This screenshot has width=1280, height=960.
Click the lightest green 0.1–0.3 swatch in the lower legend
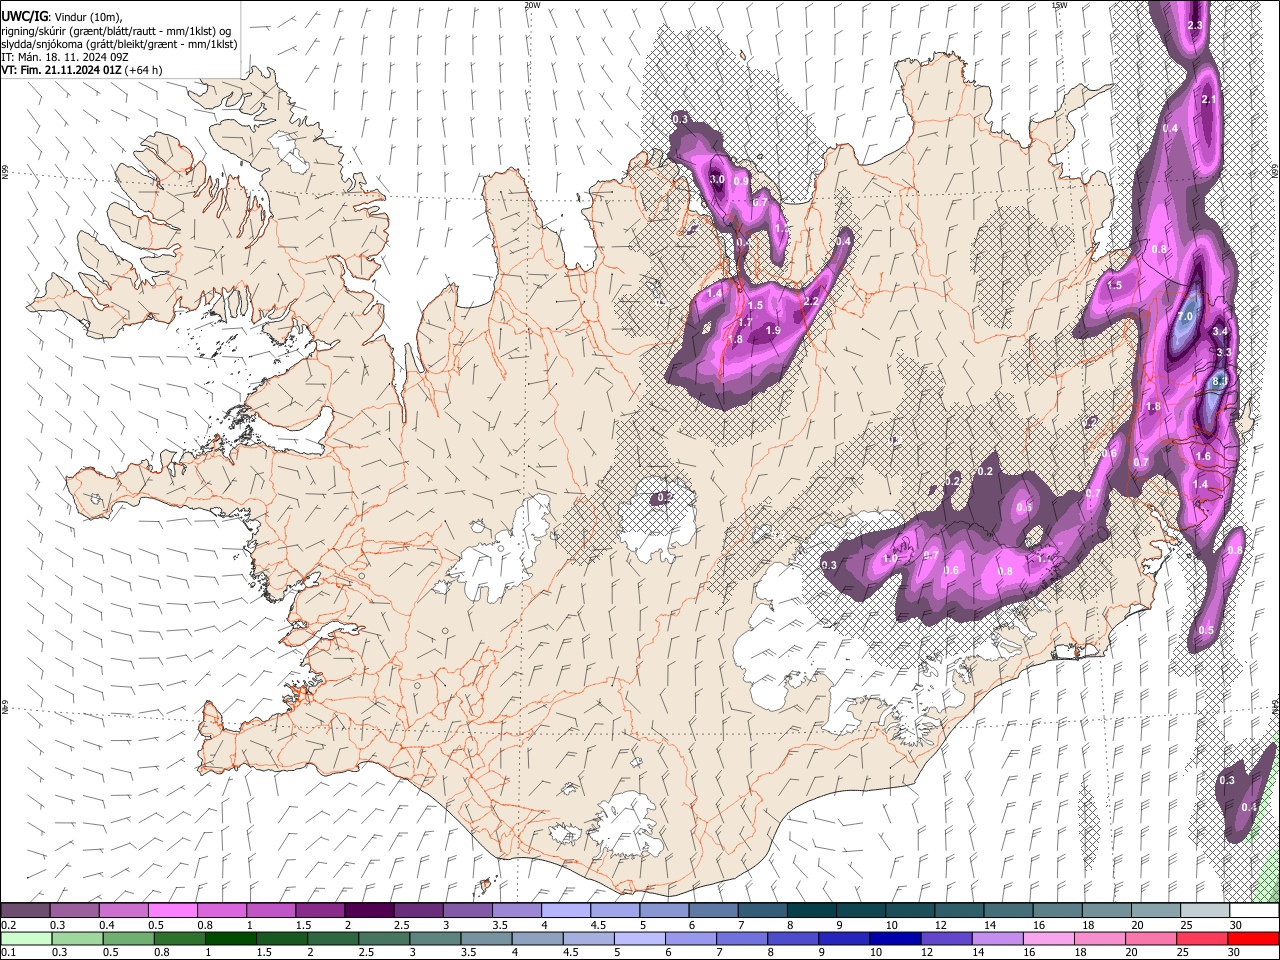tap(26, 938)
